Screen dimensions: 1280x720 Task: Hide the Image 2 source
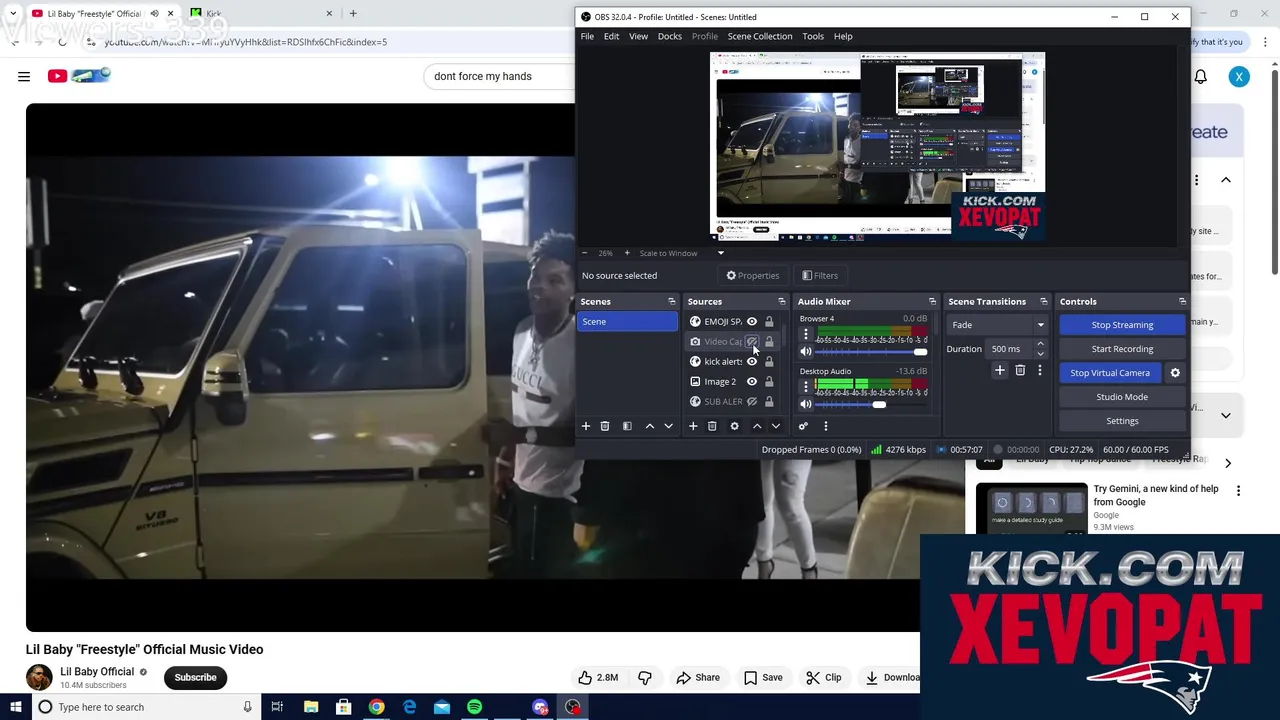coord(752,382)
